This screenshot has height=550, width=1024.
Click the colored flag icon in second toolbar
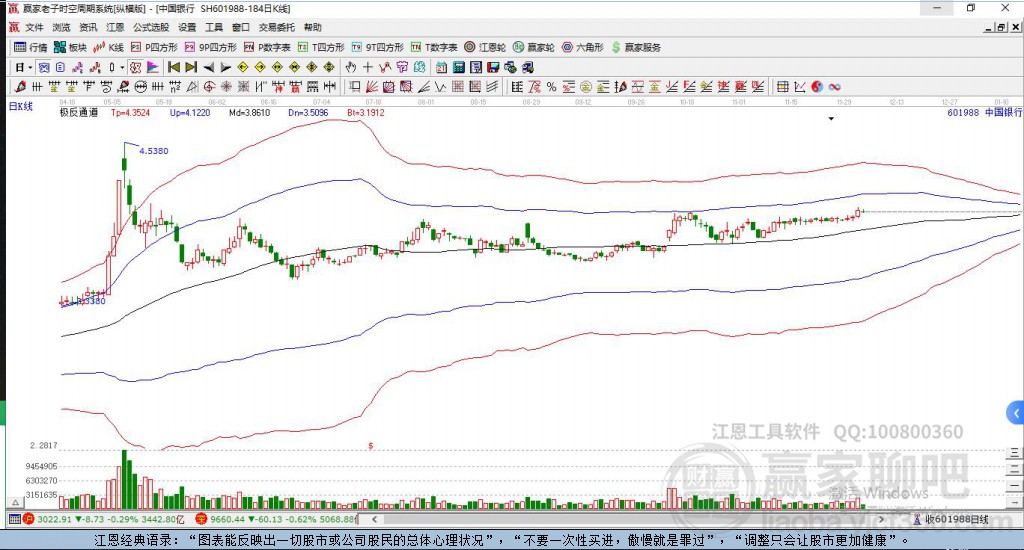click(x=152, y=67)
